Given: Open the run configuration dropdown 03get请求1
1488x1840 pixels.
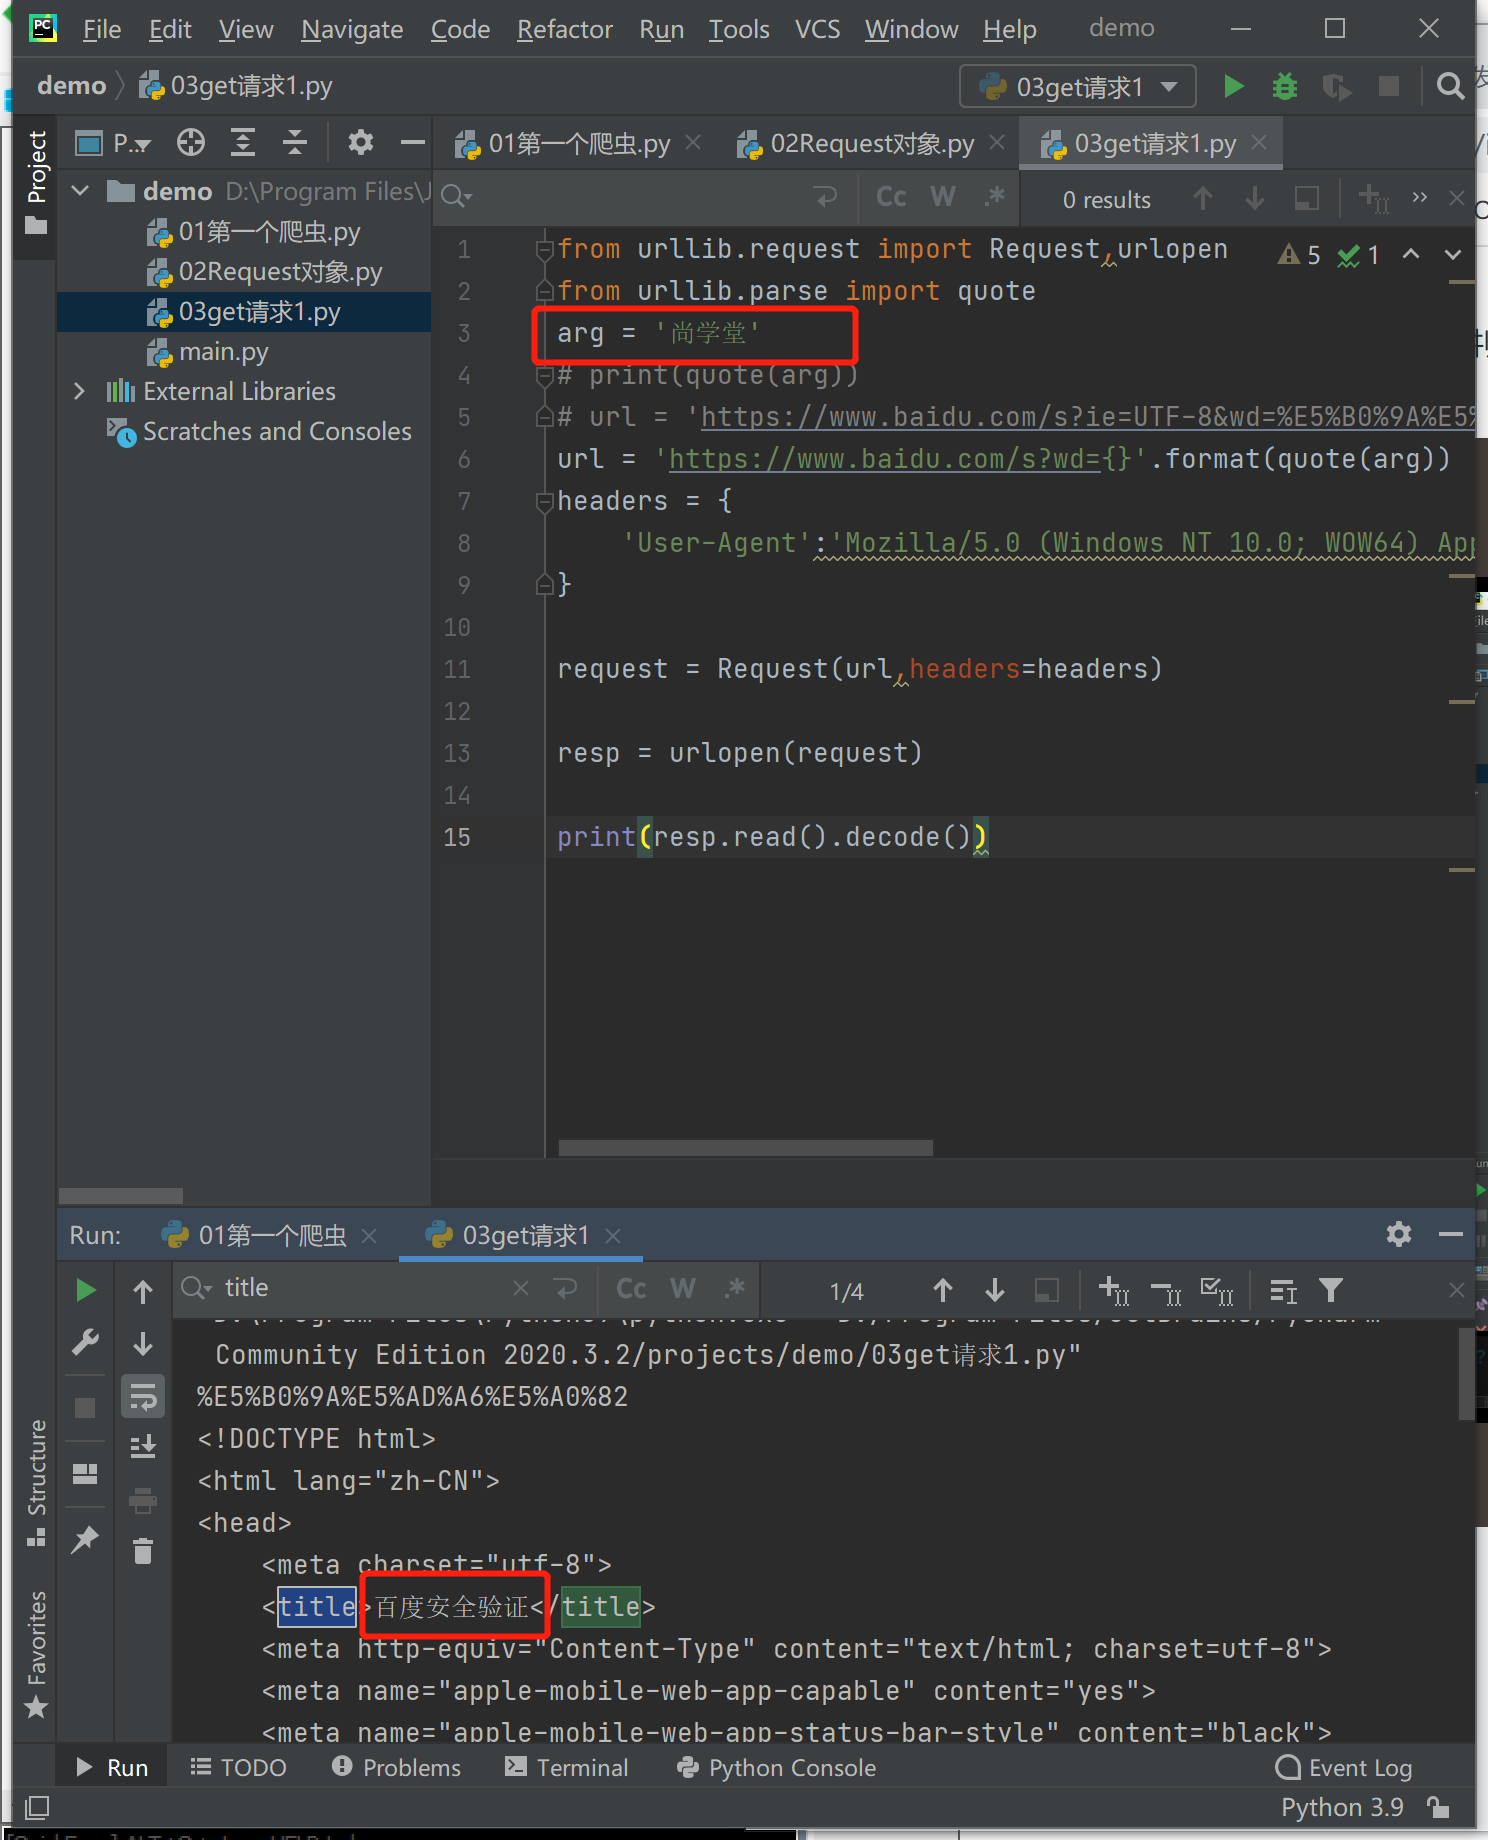Looking at the screenshot, I should tap(1078, 87).
